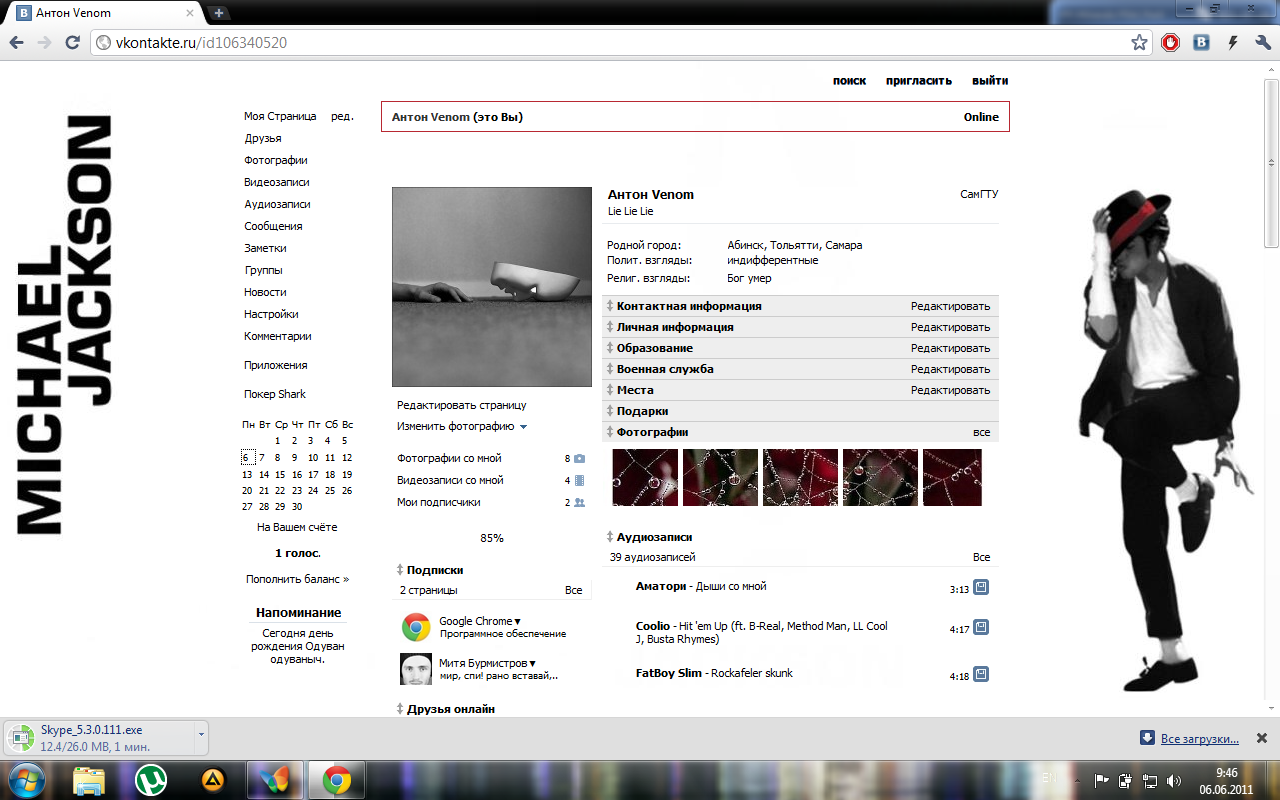Save the Аматори track via its icon
Image resolution: width=1280 pixels, height=800 pixels.
point(981,587)
